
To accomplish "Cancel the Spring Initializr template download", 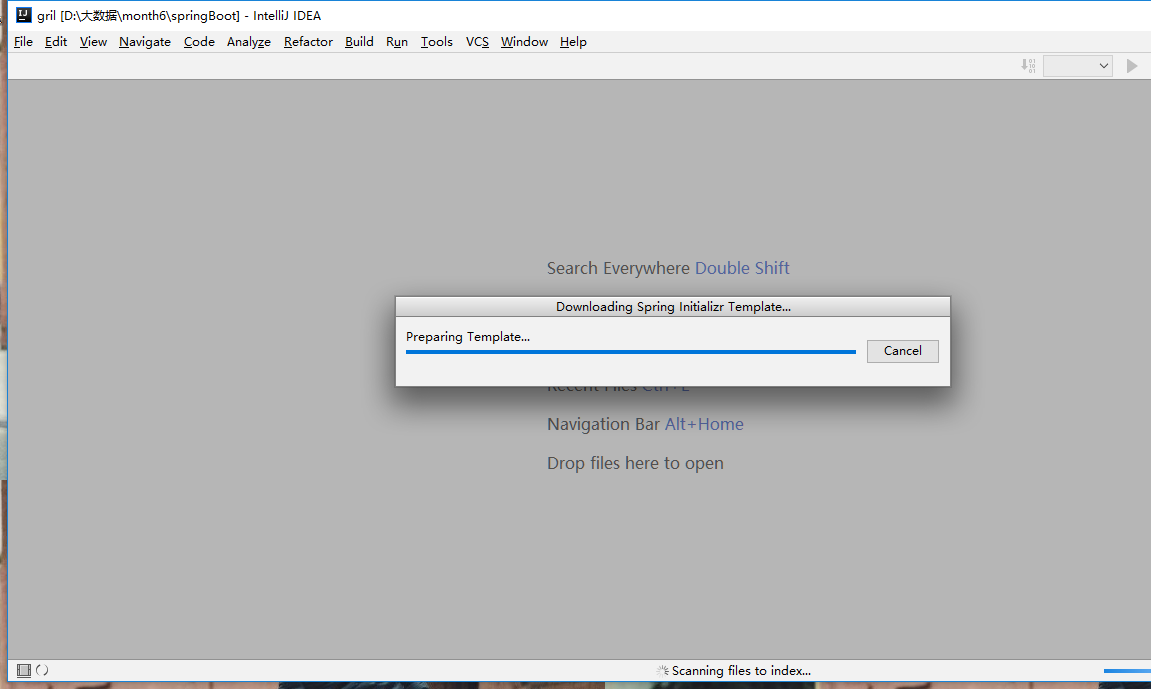I will (x=902, y=351).
